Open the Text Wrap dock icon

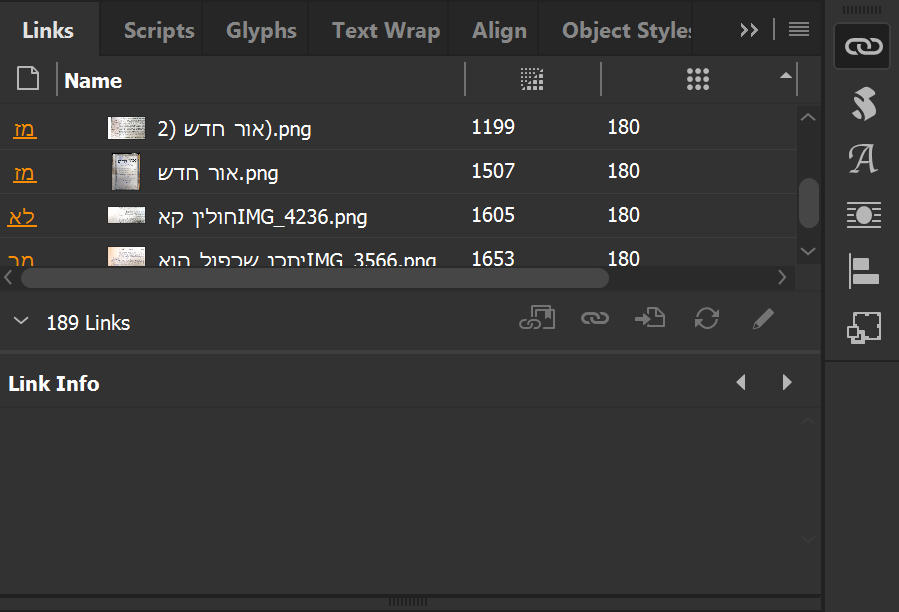pos(863,215)
